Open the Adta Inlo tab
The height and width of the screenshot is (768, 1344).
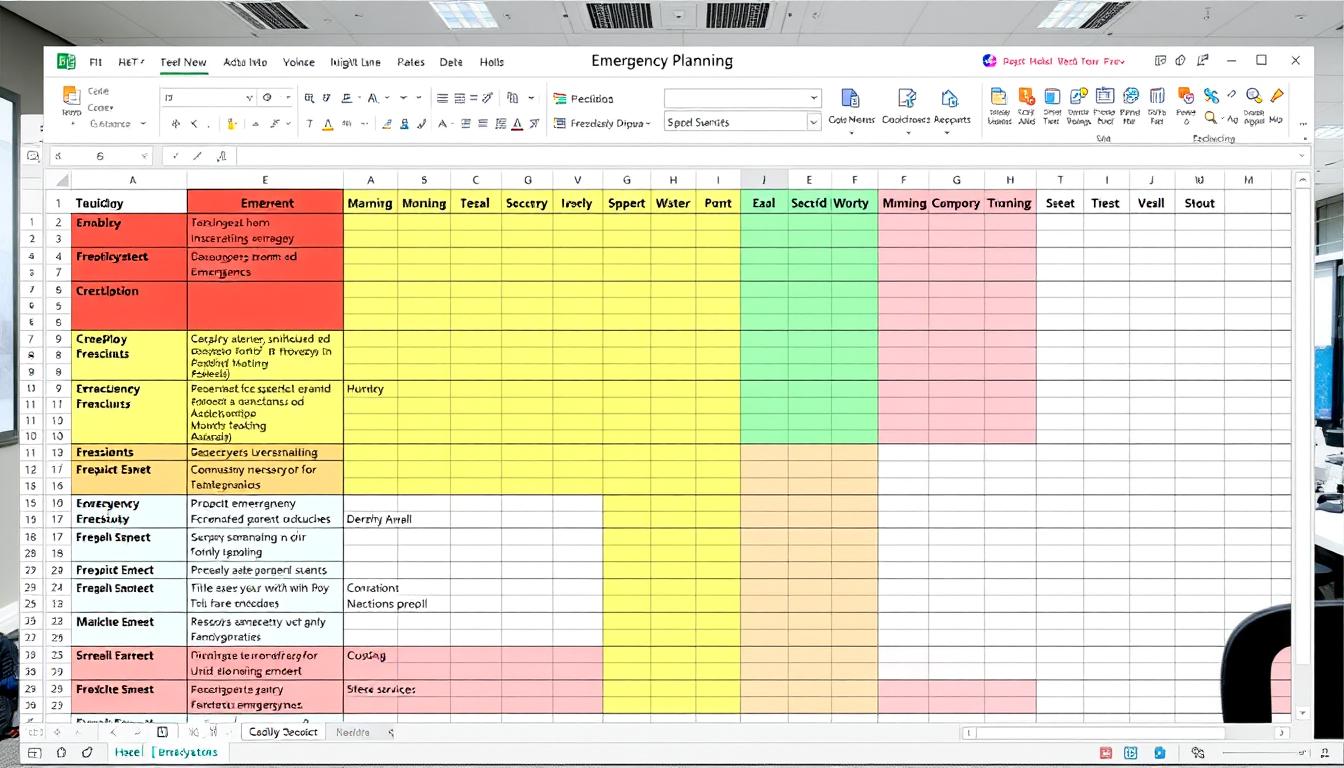pyautogui.click(x=245, y=62)
